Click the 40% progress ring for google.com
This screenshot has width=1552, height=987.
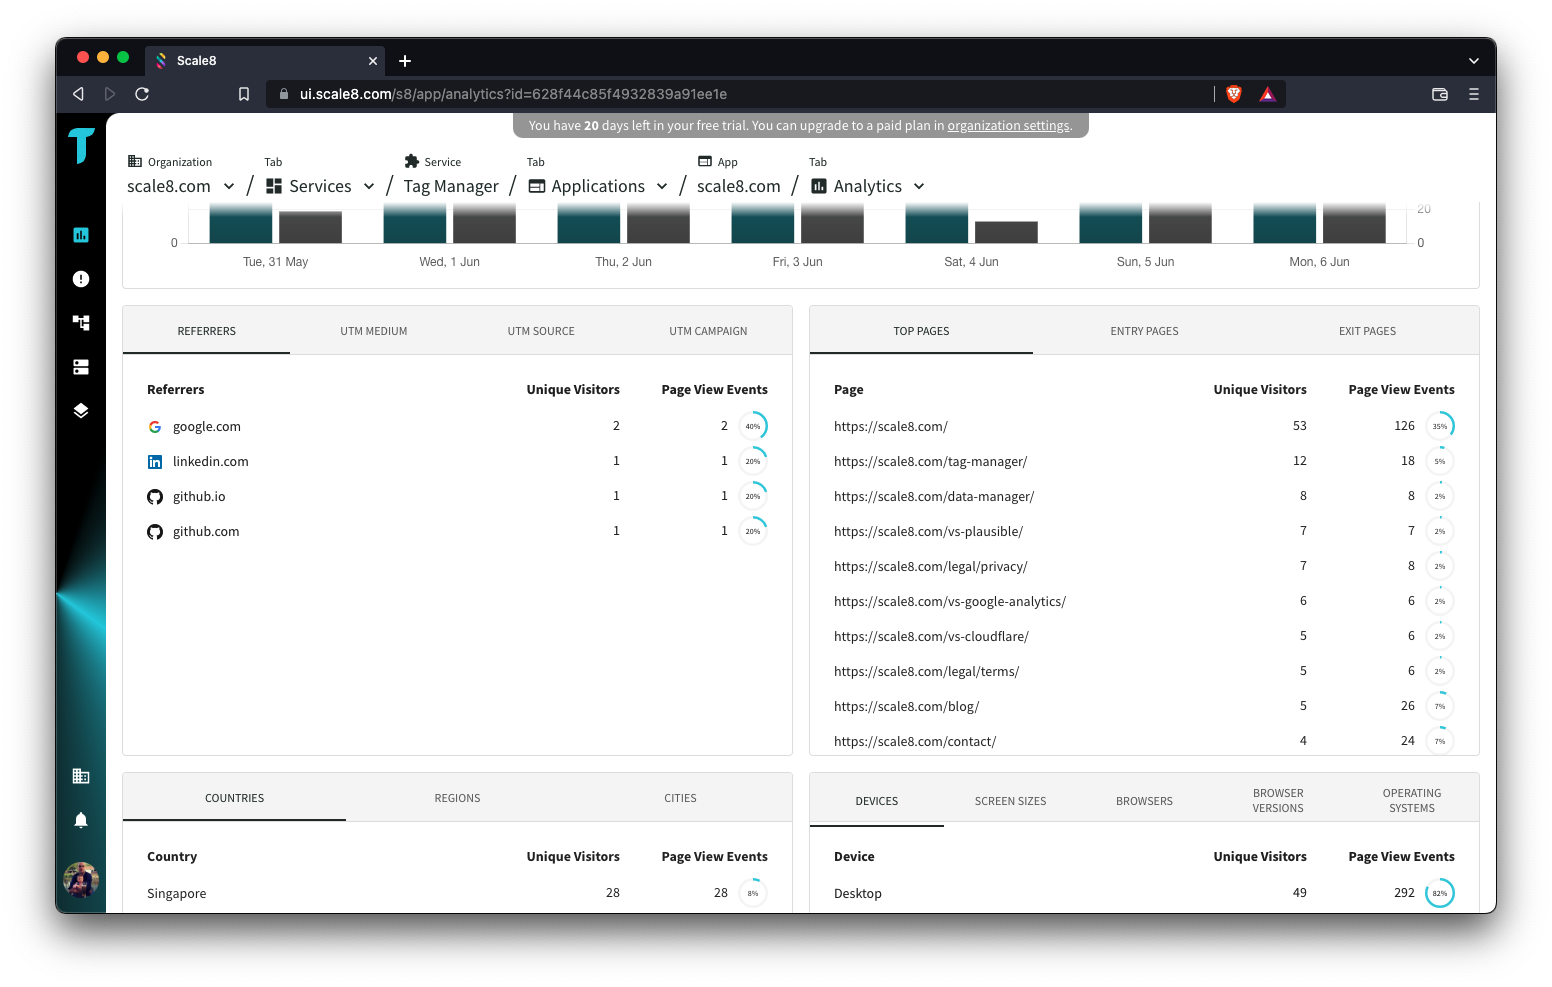[x=753, y=426]
